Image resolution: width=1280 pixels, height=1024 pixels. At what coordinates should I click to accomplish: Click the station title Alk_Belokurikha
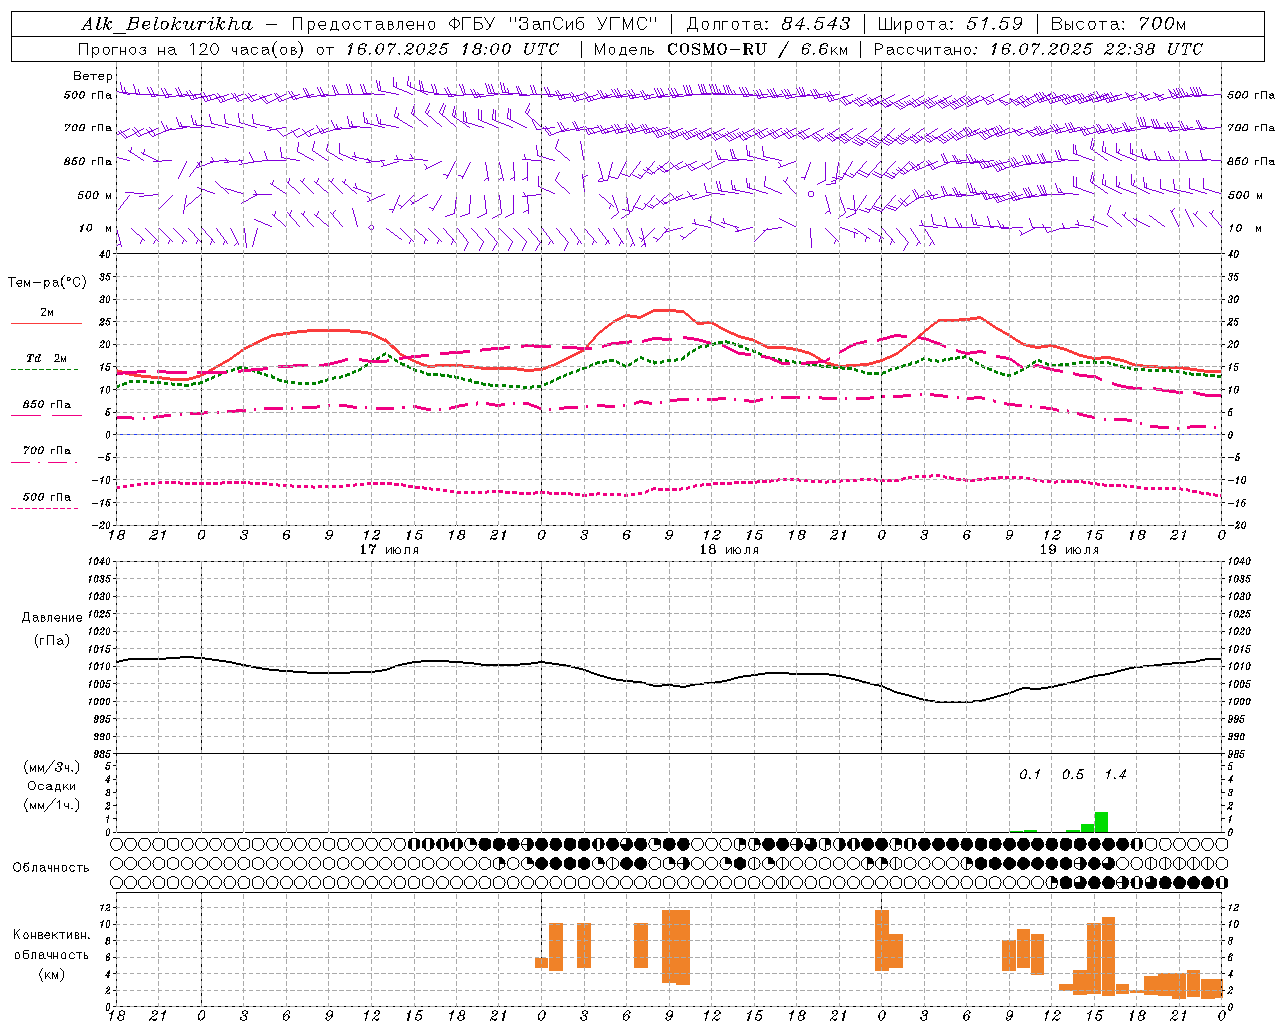point(167,24)
